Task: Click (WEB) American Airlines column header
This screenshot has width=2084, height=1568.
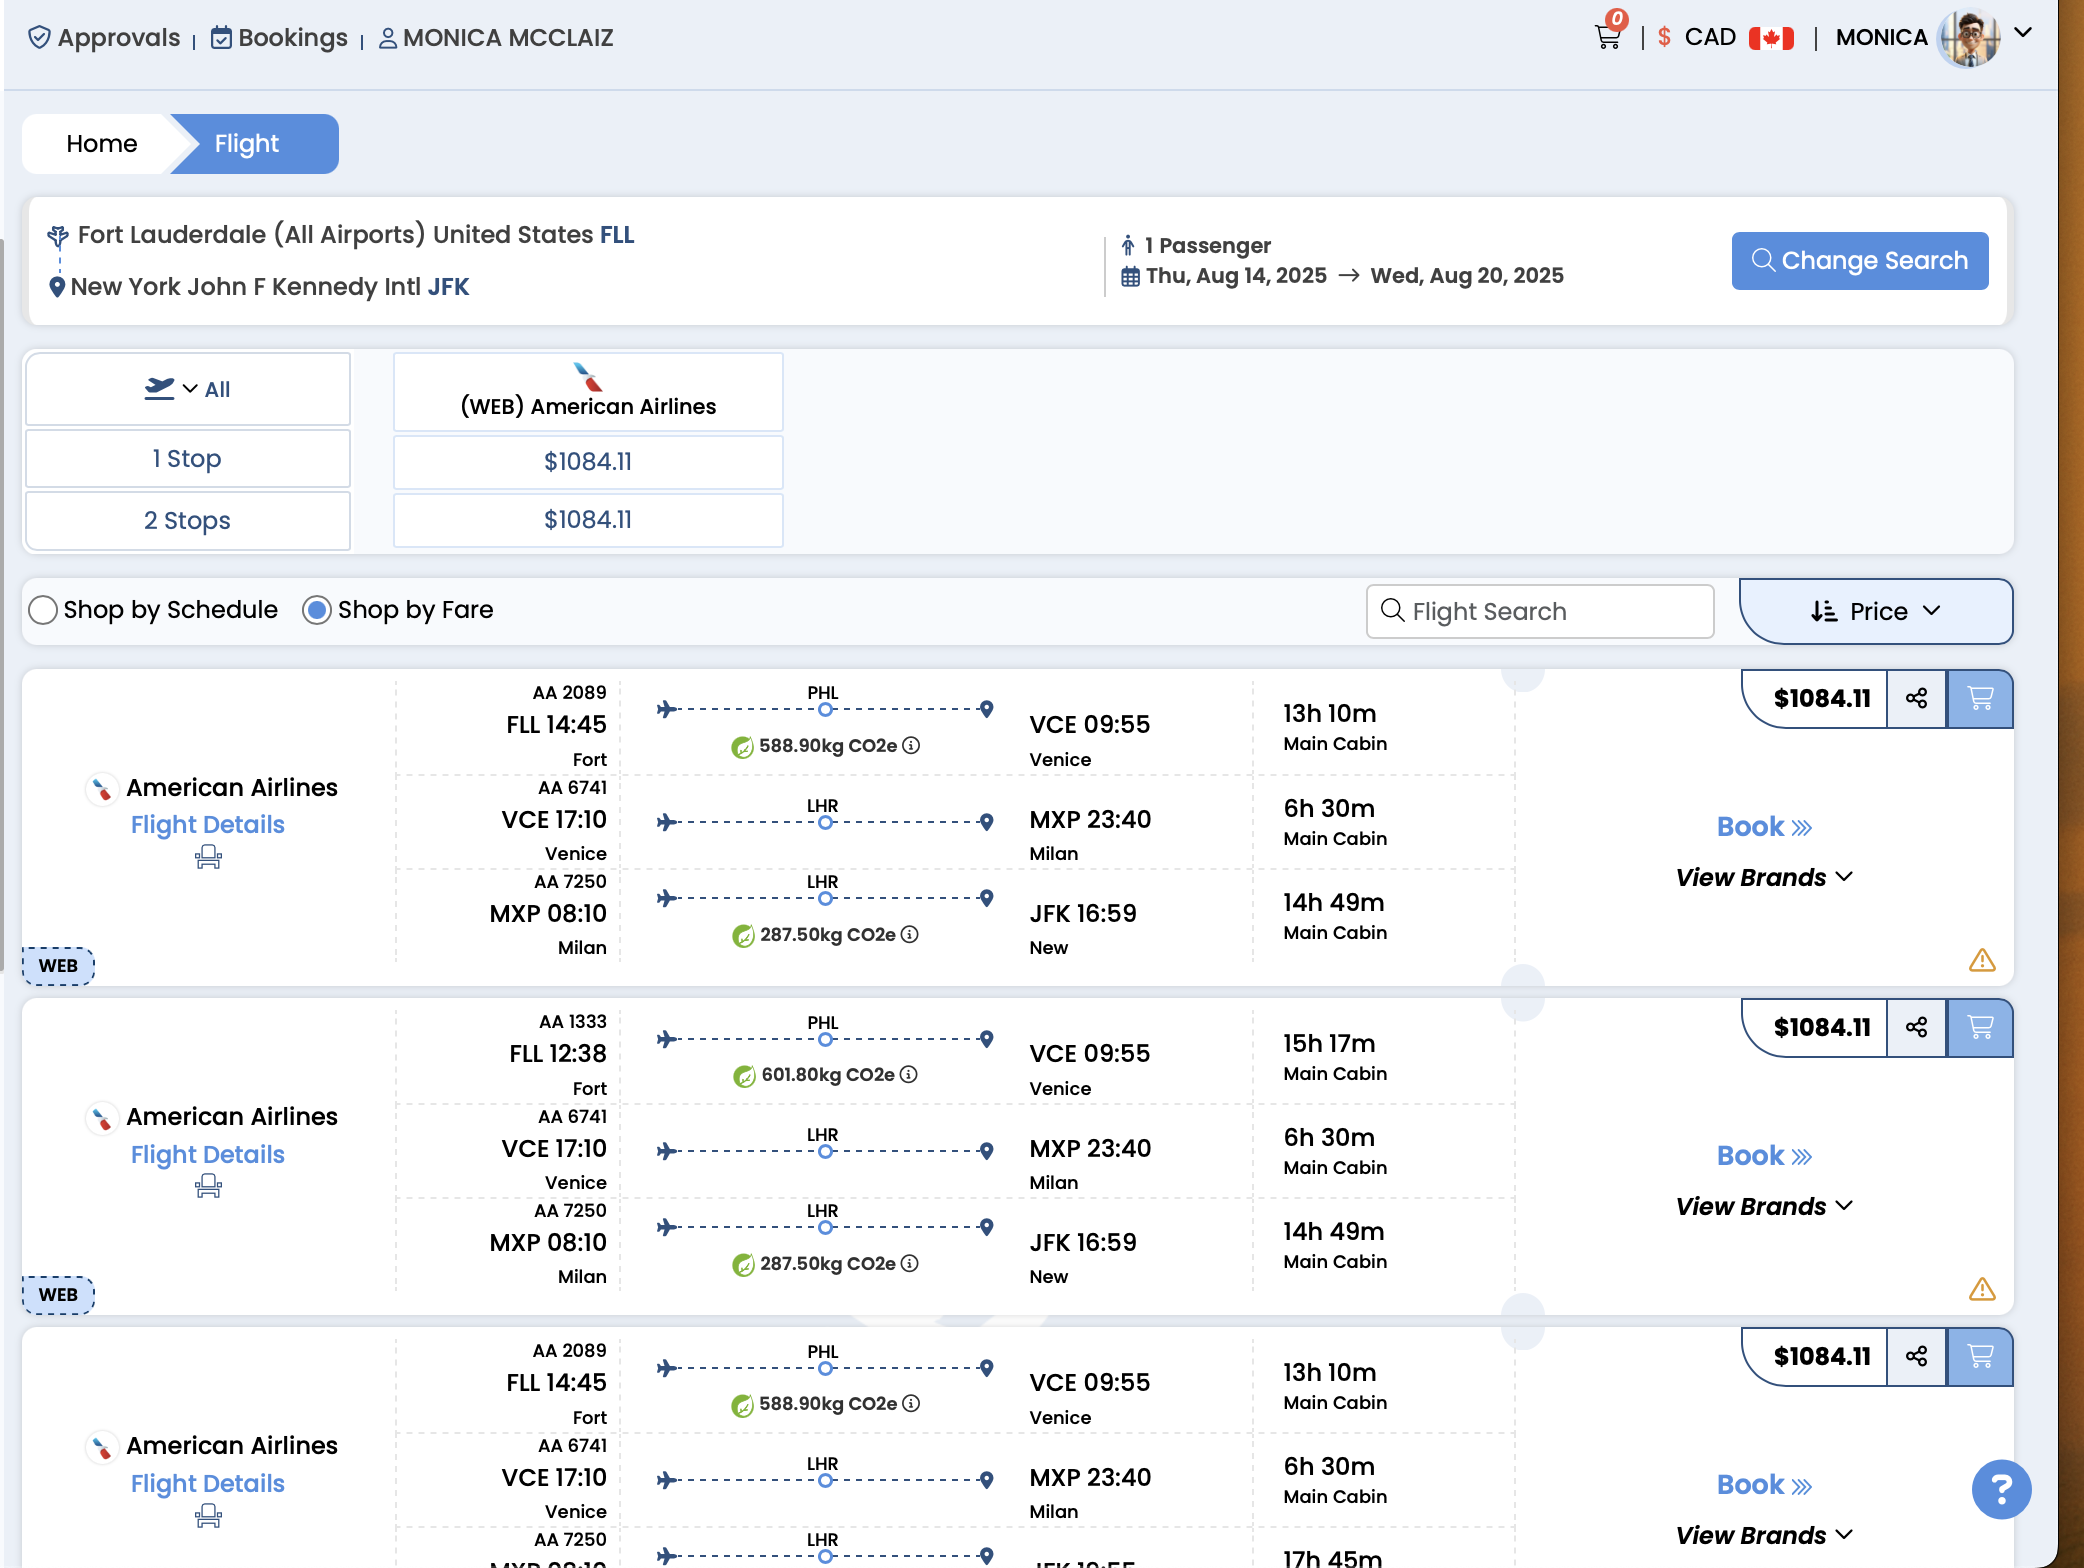Action: (588, 392)
